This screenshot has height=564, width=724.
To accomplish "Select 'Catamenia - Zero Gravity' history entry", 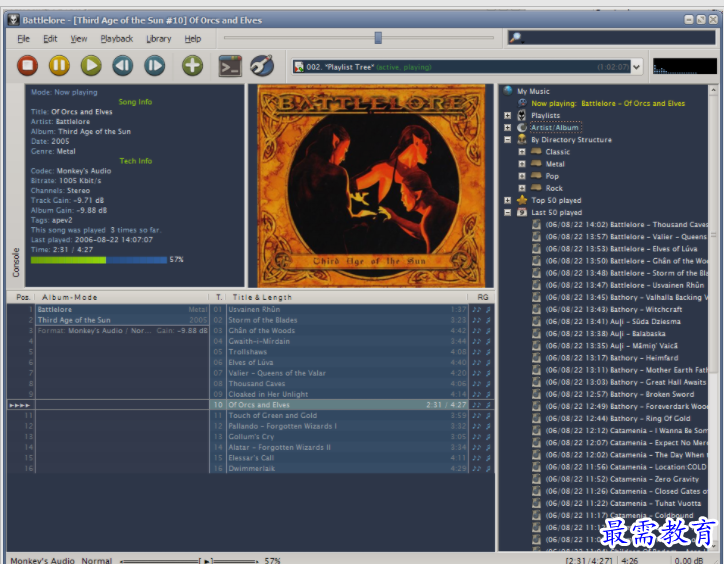I will (x=622, y=479).
